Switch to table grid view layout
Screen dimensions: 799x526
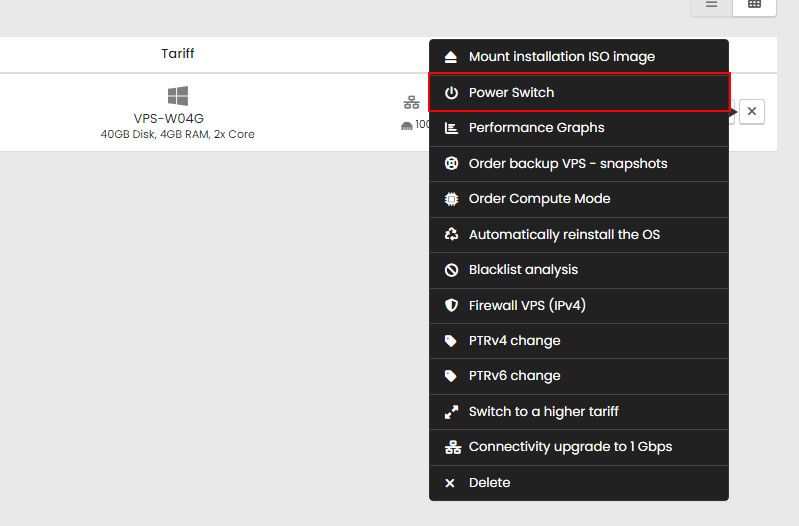(x=754, y=6)
